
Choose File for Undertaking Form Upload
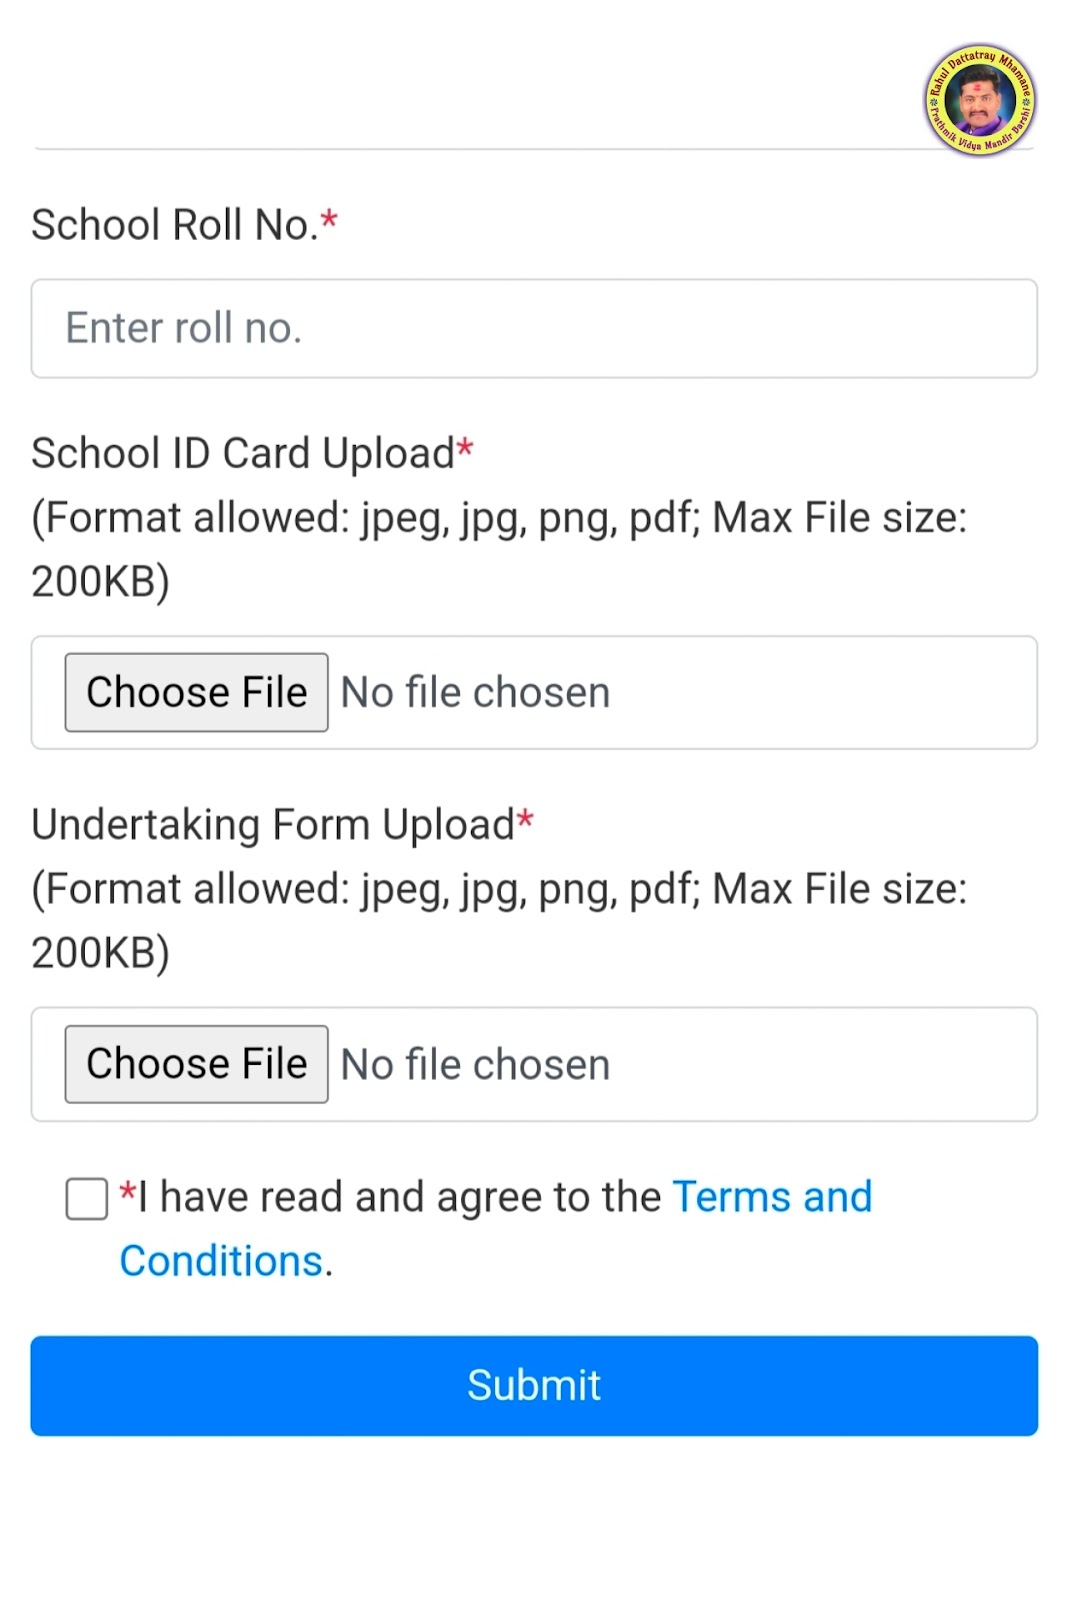coord(196,1064)
